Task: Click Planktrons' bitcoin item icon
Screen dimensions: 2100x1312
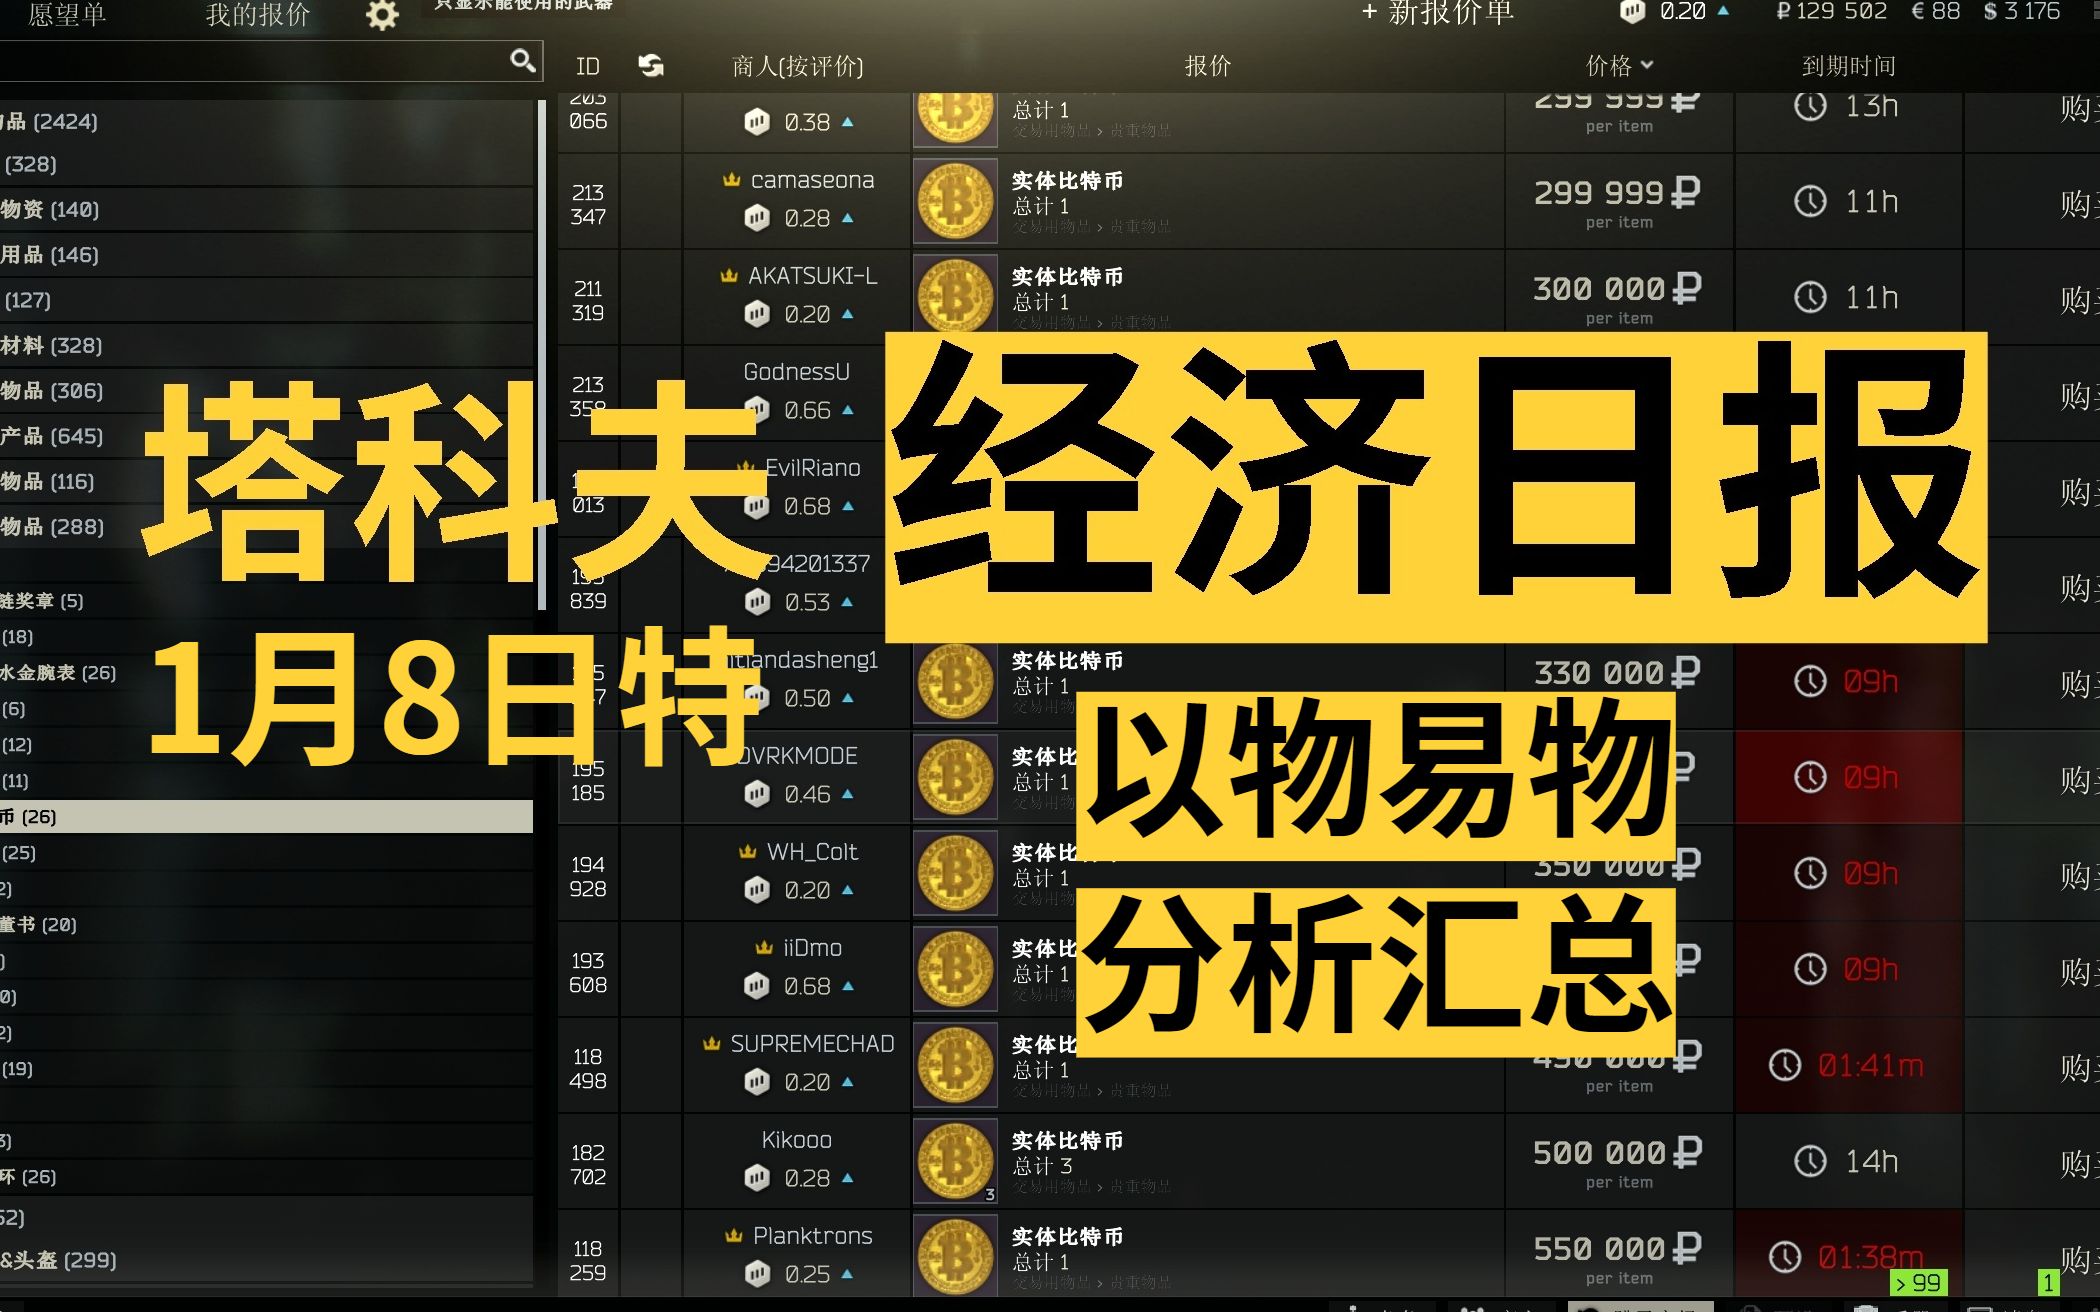Action: [x=955, y=1256]
